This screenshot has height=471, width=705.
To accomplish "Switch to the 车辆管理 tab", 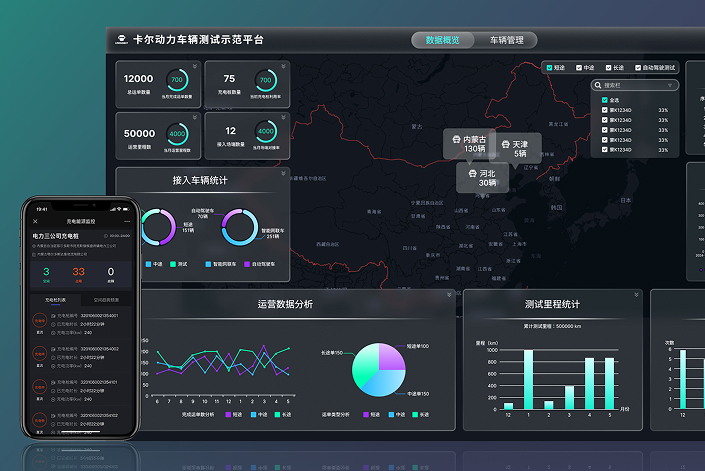I will [506, 40].
